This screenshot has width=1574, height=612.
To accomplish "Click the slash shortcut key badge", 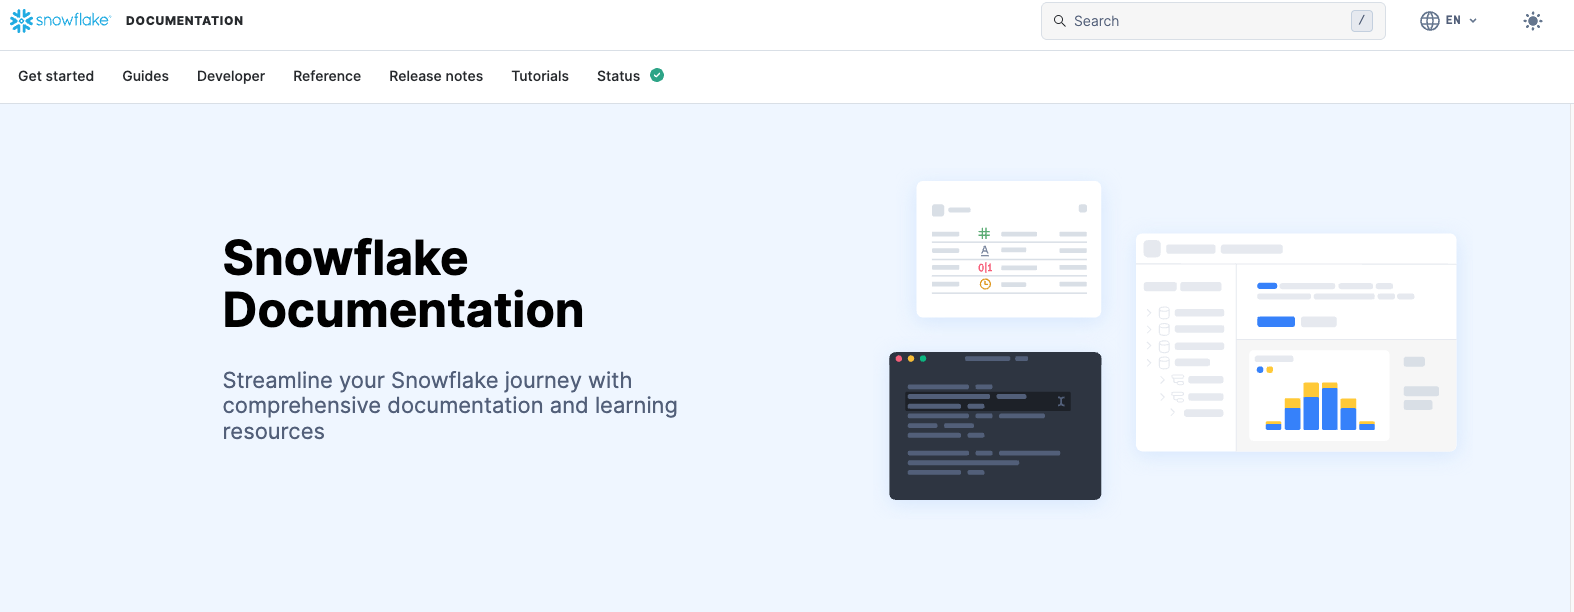I will (x=1361, y=21).
